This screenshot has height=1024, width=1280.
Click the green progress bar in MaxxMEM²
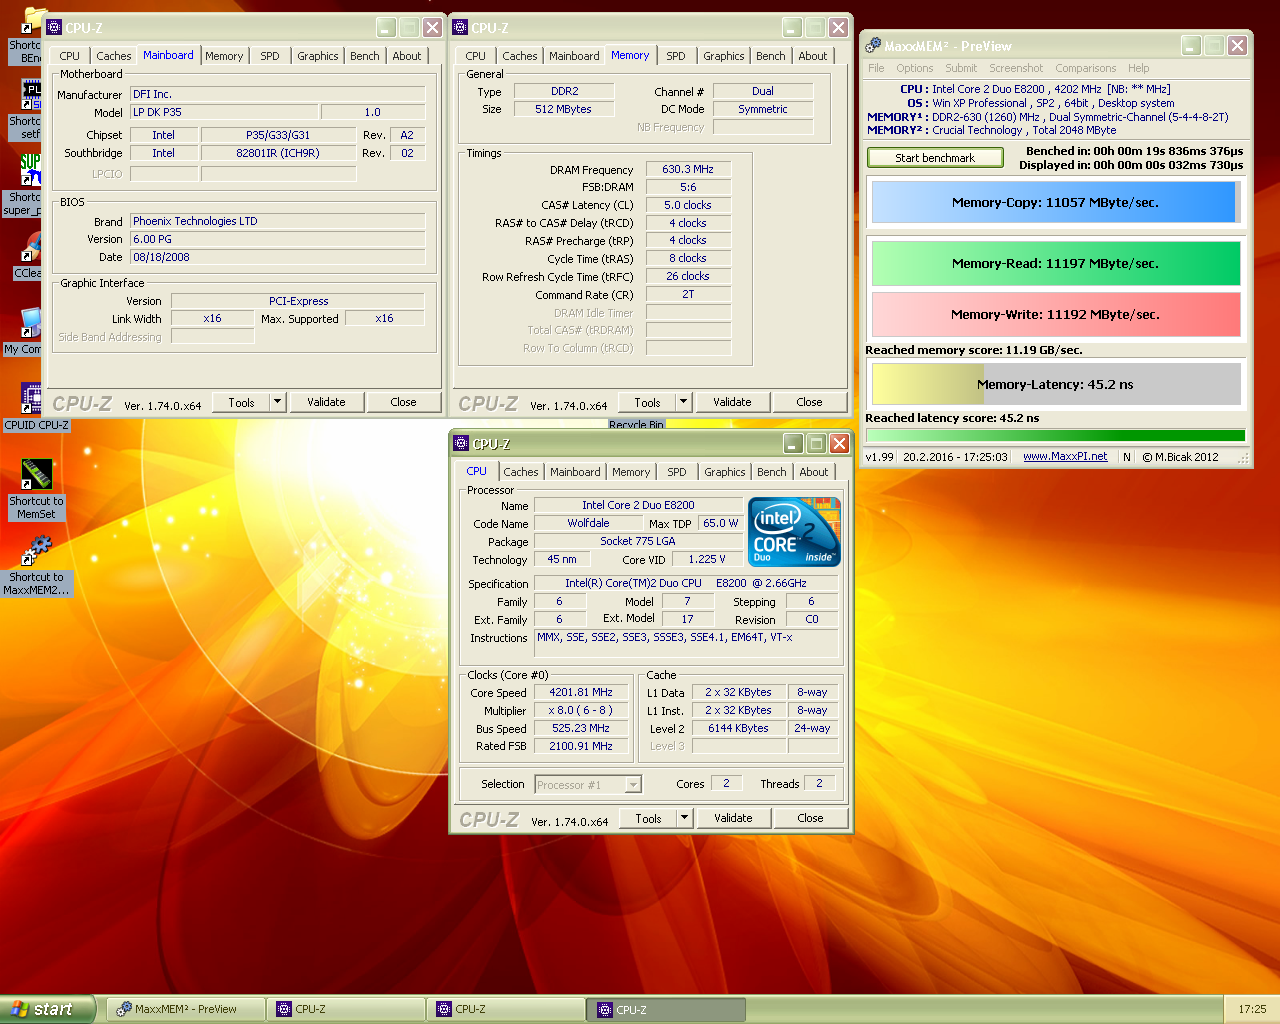1055,435
